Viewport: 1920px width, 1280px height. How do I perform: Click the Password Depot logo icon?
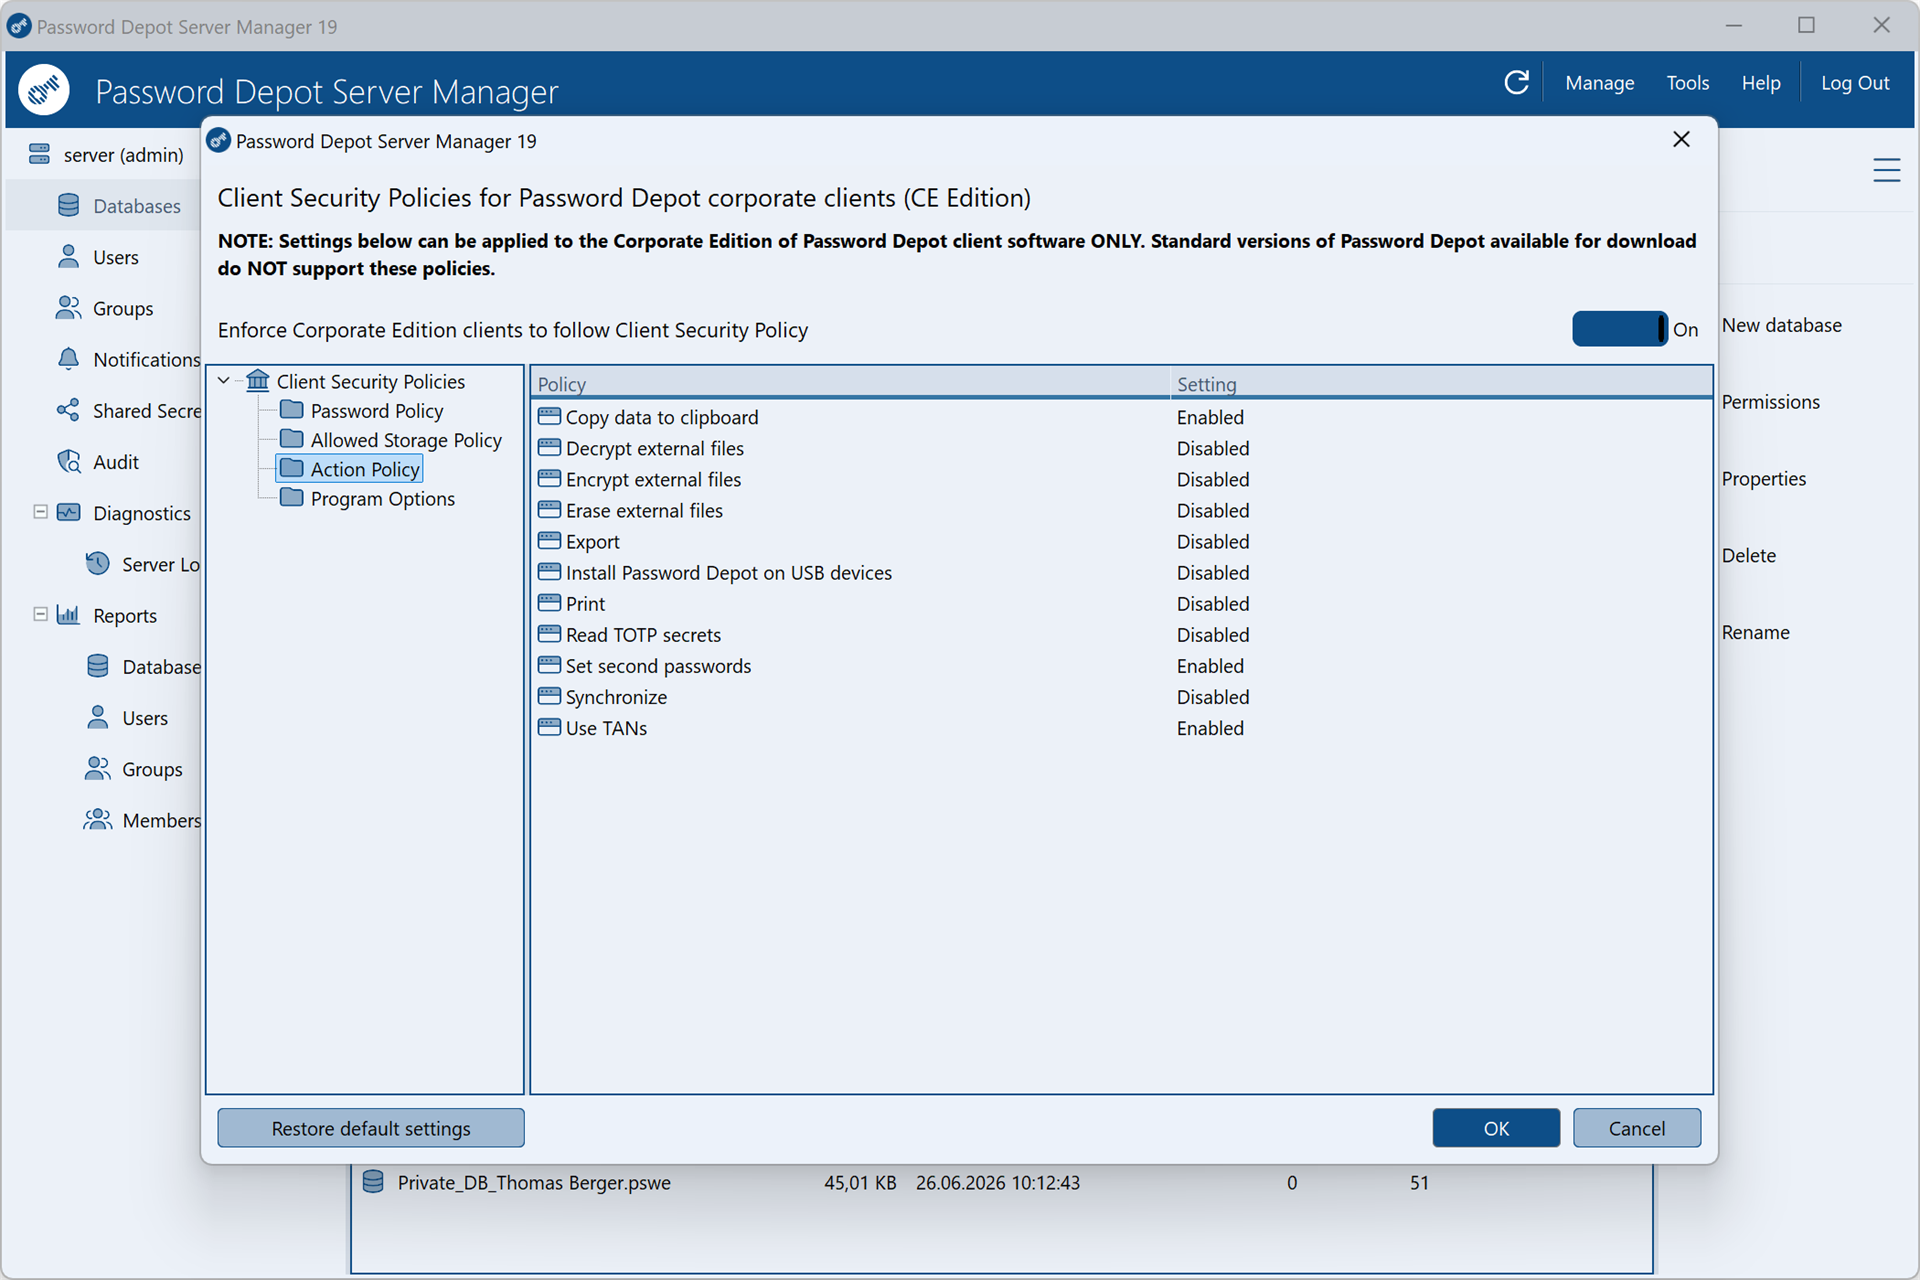click(44, 90)
